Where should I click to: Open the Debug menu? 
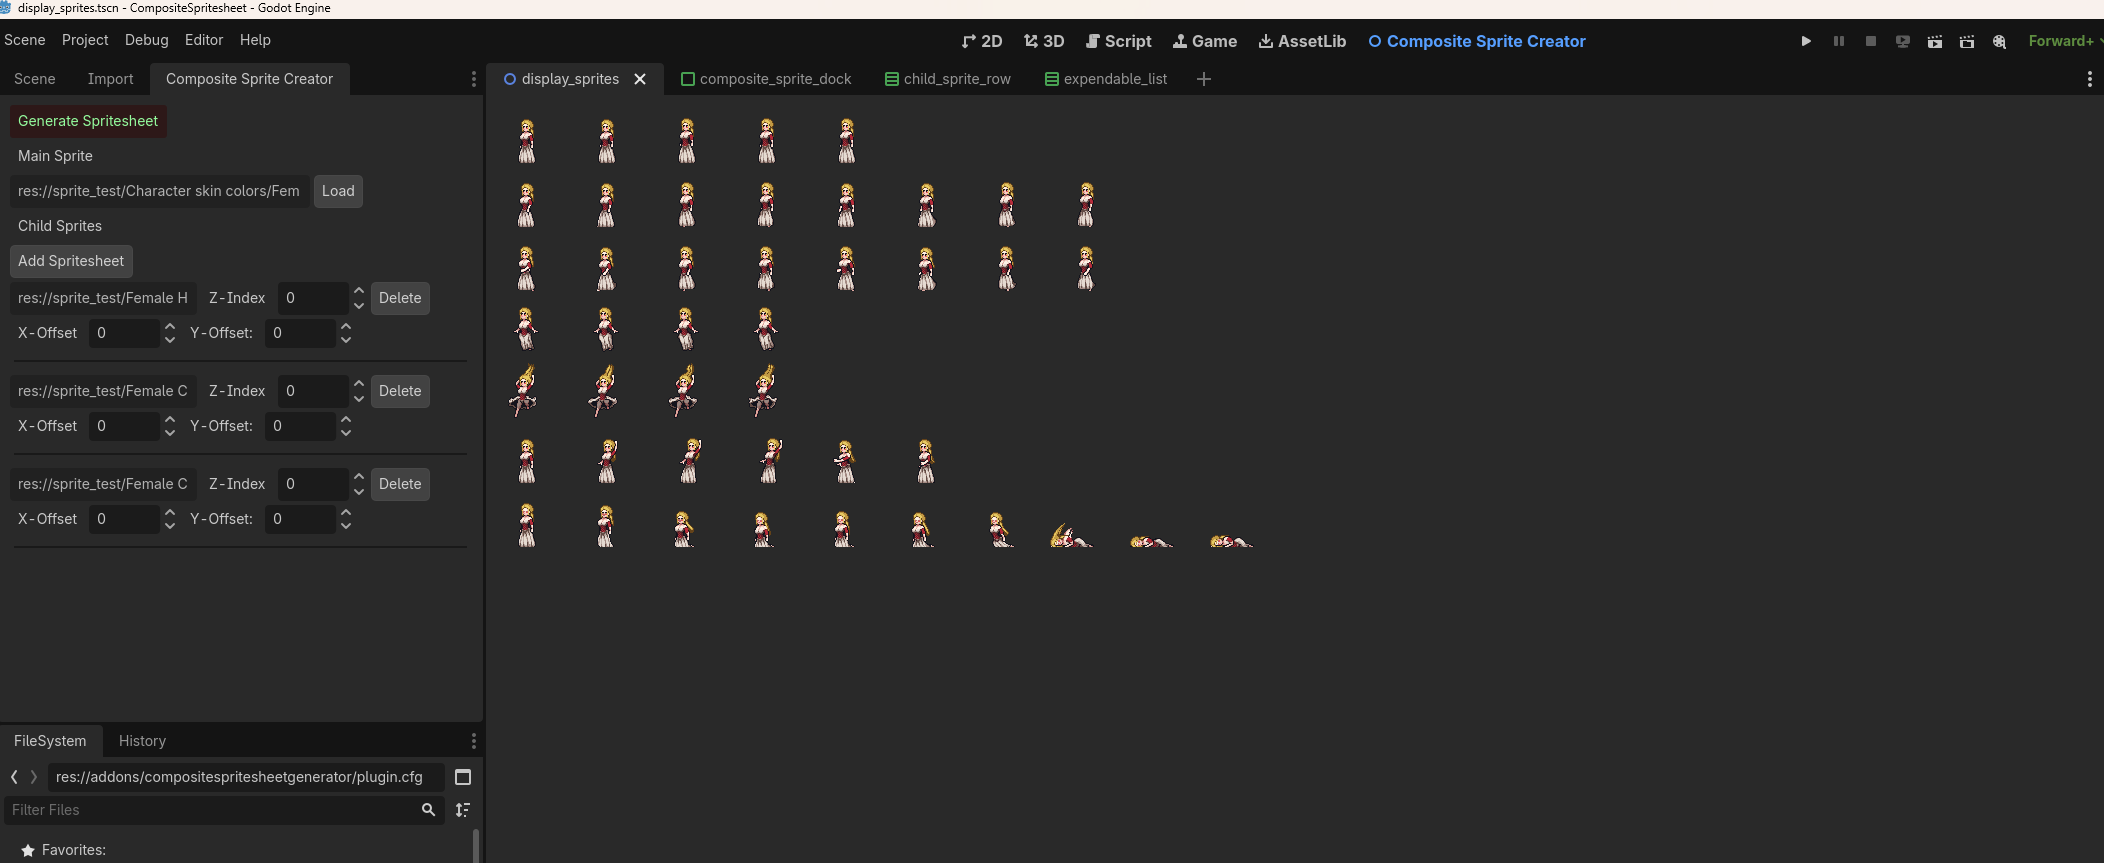click(x=146, y=40)
